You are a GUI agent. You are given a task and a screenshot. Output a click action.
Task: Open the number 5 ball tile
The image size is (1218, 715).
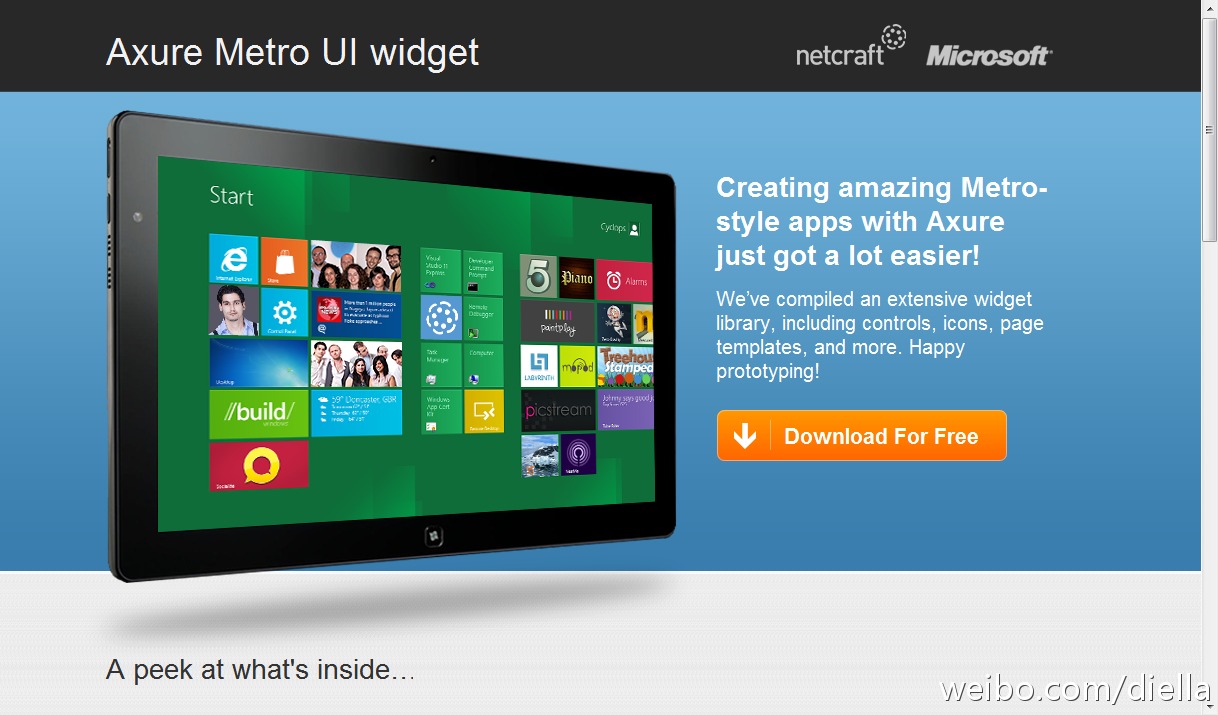[x=538, y=276]
